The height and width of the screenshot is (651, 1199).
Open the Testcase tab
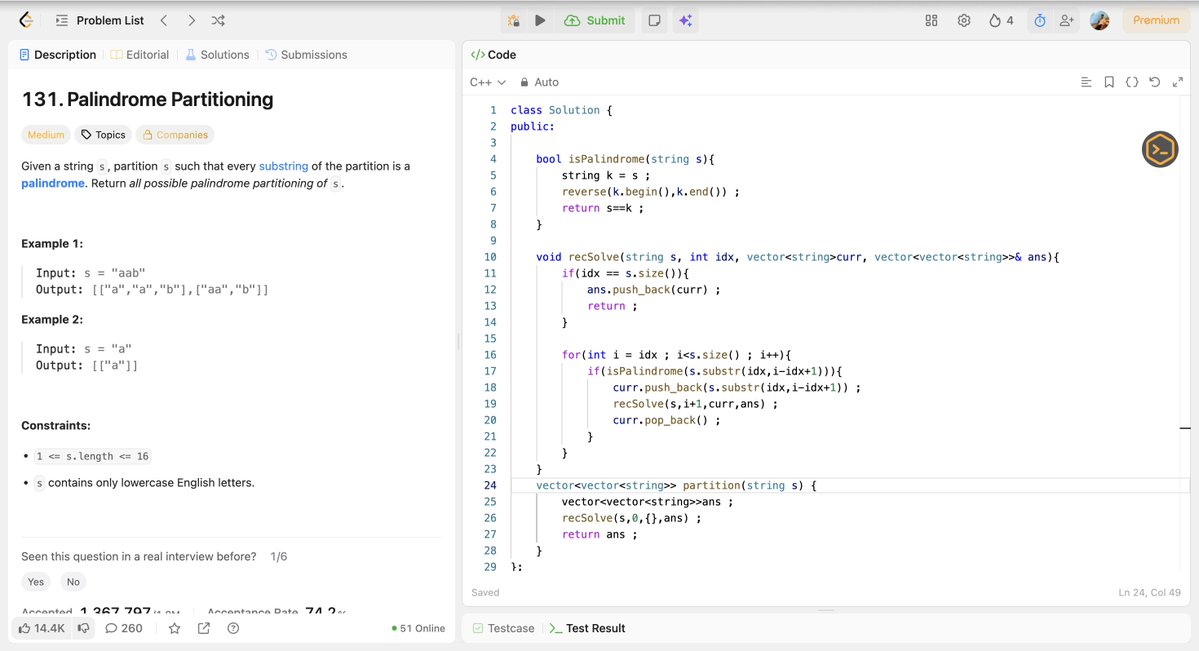[503, 628]
